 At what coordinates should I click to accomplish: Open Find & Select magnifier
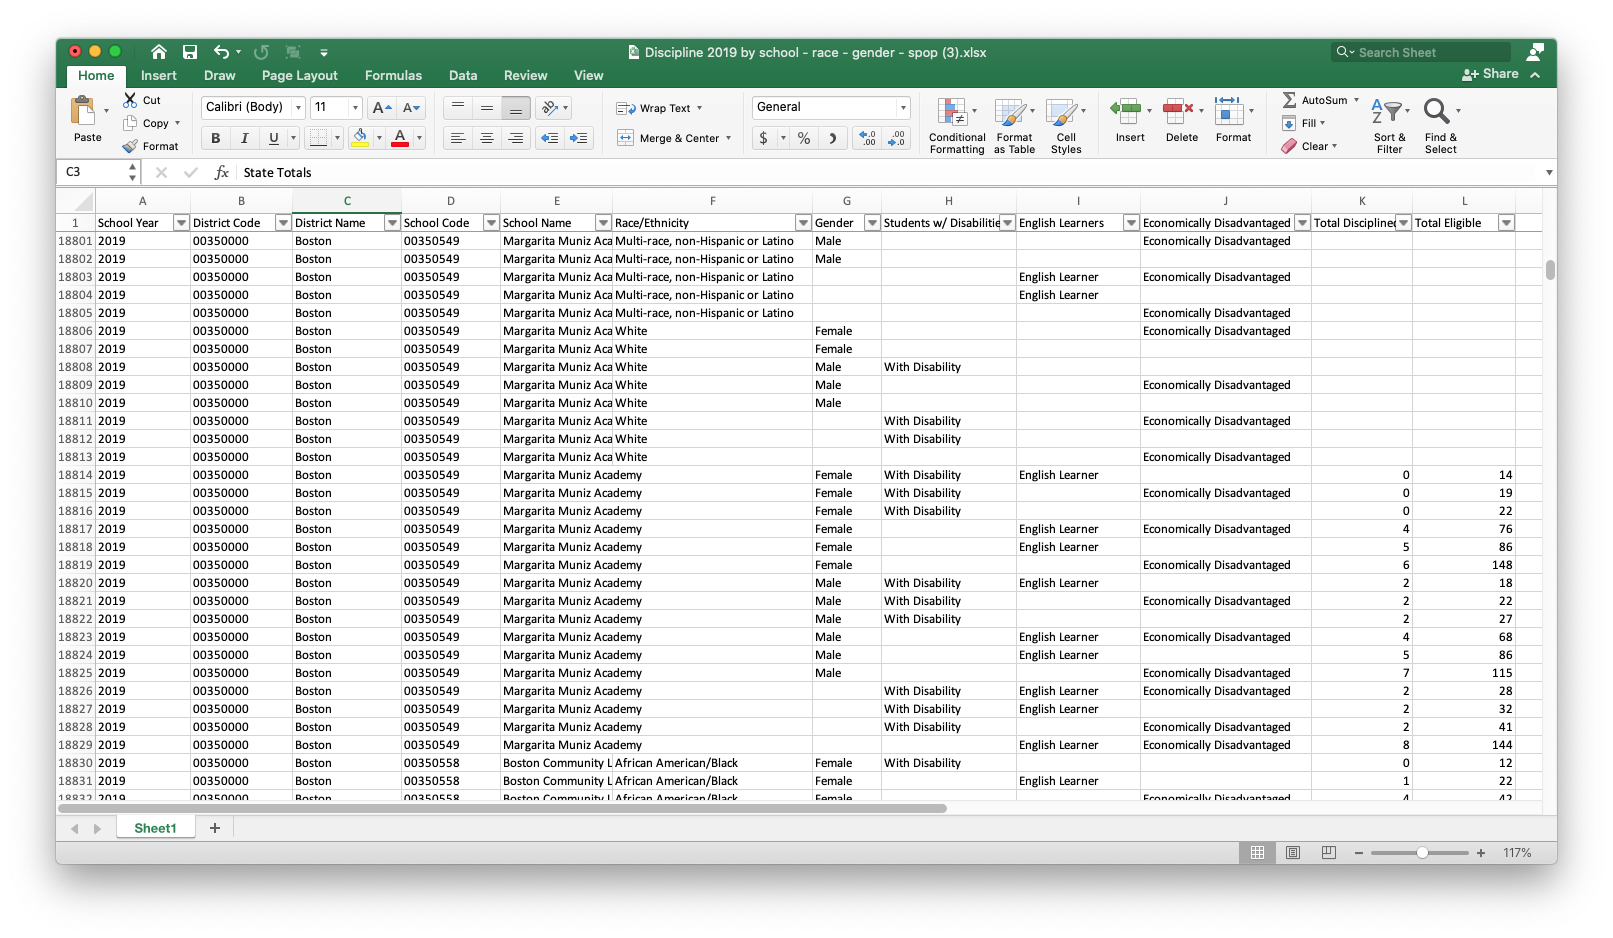pyautogui.click(x=1440, y=125)
